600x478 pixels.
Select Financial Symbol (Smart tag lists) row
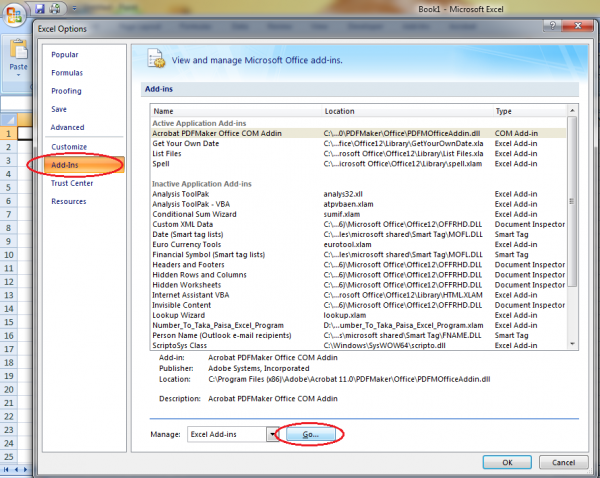[x=358, y=254]
